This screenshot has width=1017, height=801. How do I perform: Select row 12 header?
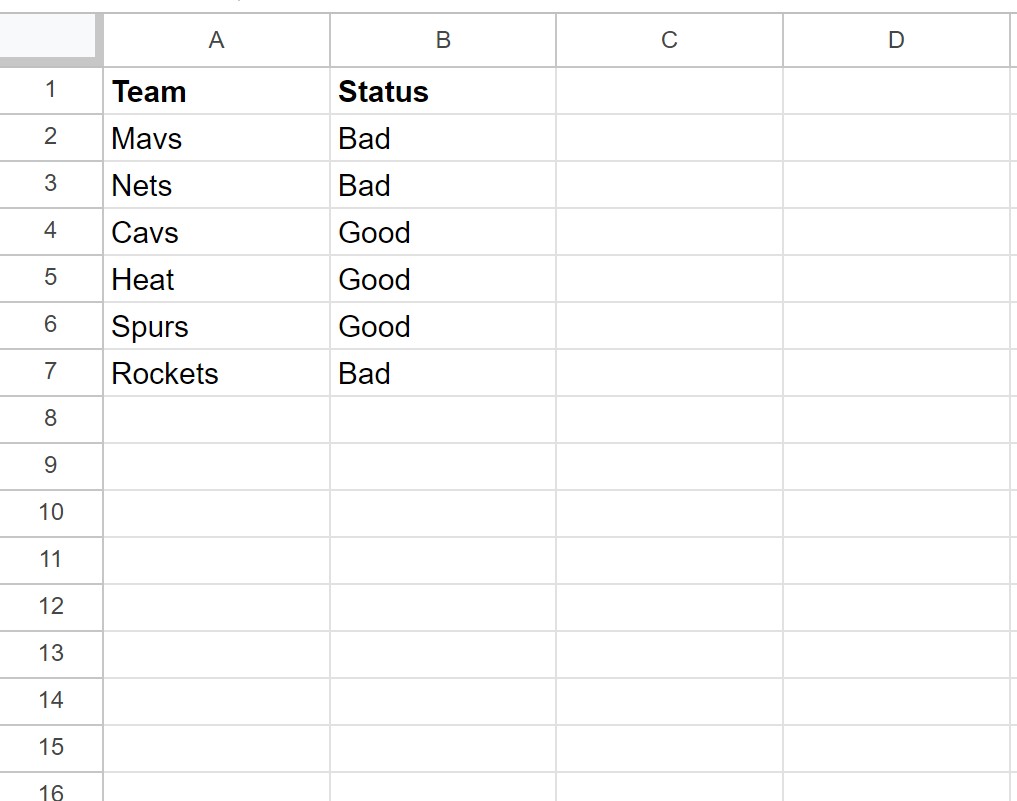point(51,607)
